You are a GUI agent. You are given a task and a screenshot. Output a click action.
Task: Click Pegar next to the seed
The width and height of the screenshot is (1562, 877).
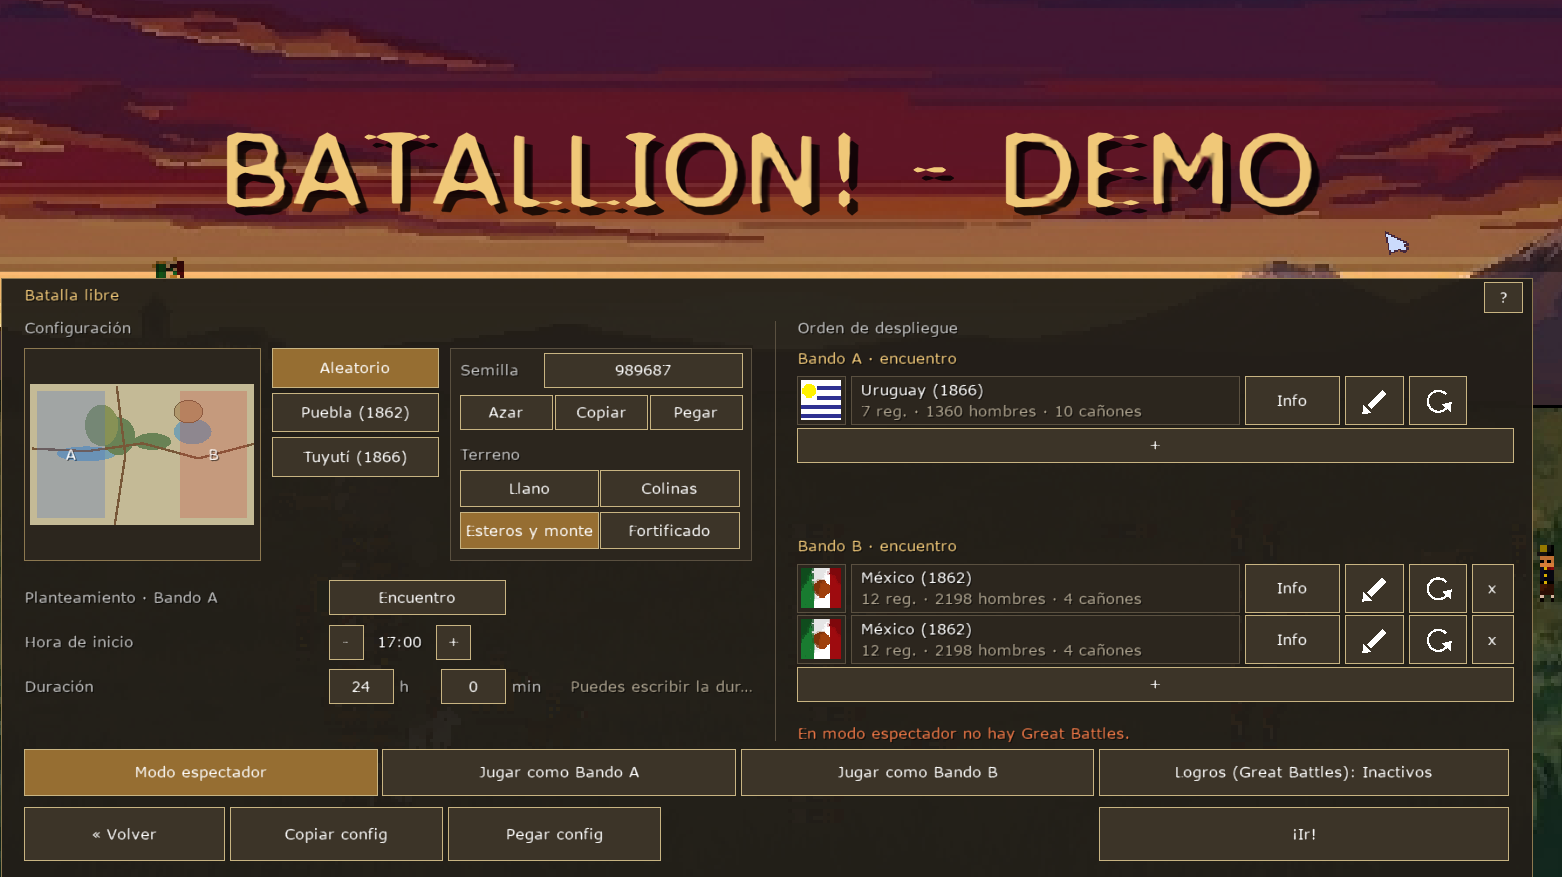click(696, 413)
